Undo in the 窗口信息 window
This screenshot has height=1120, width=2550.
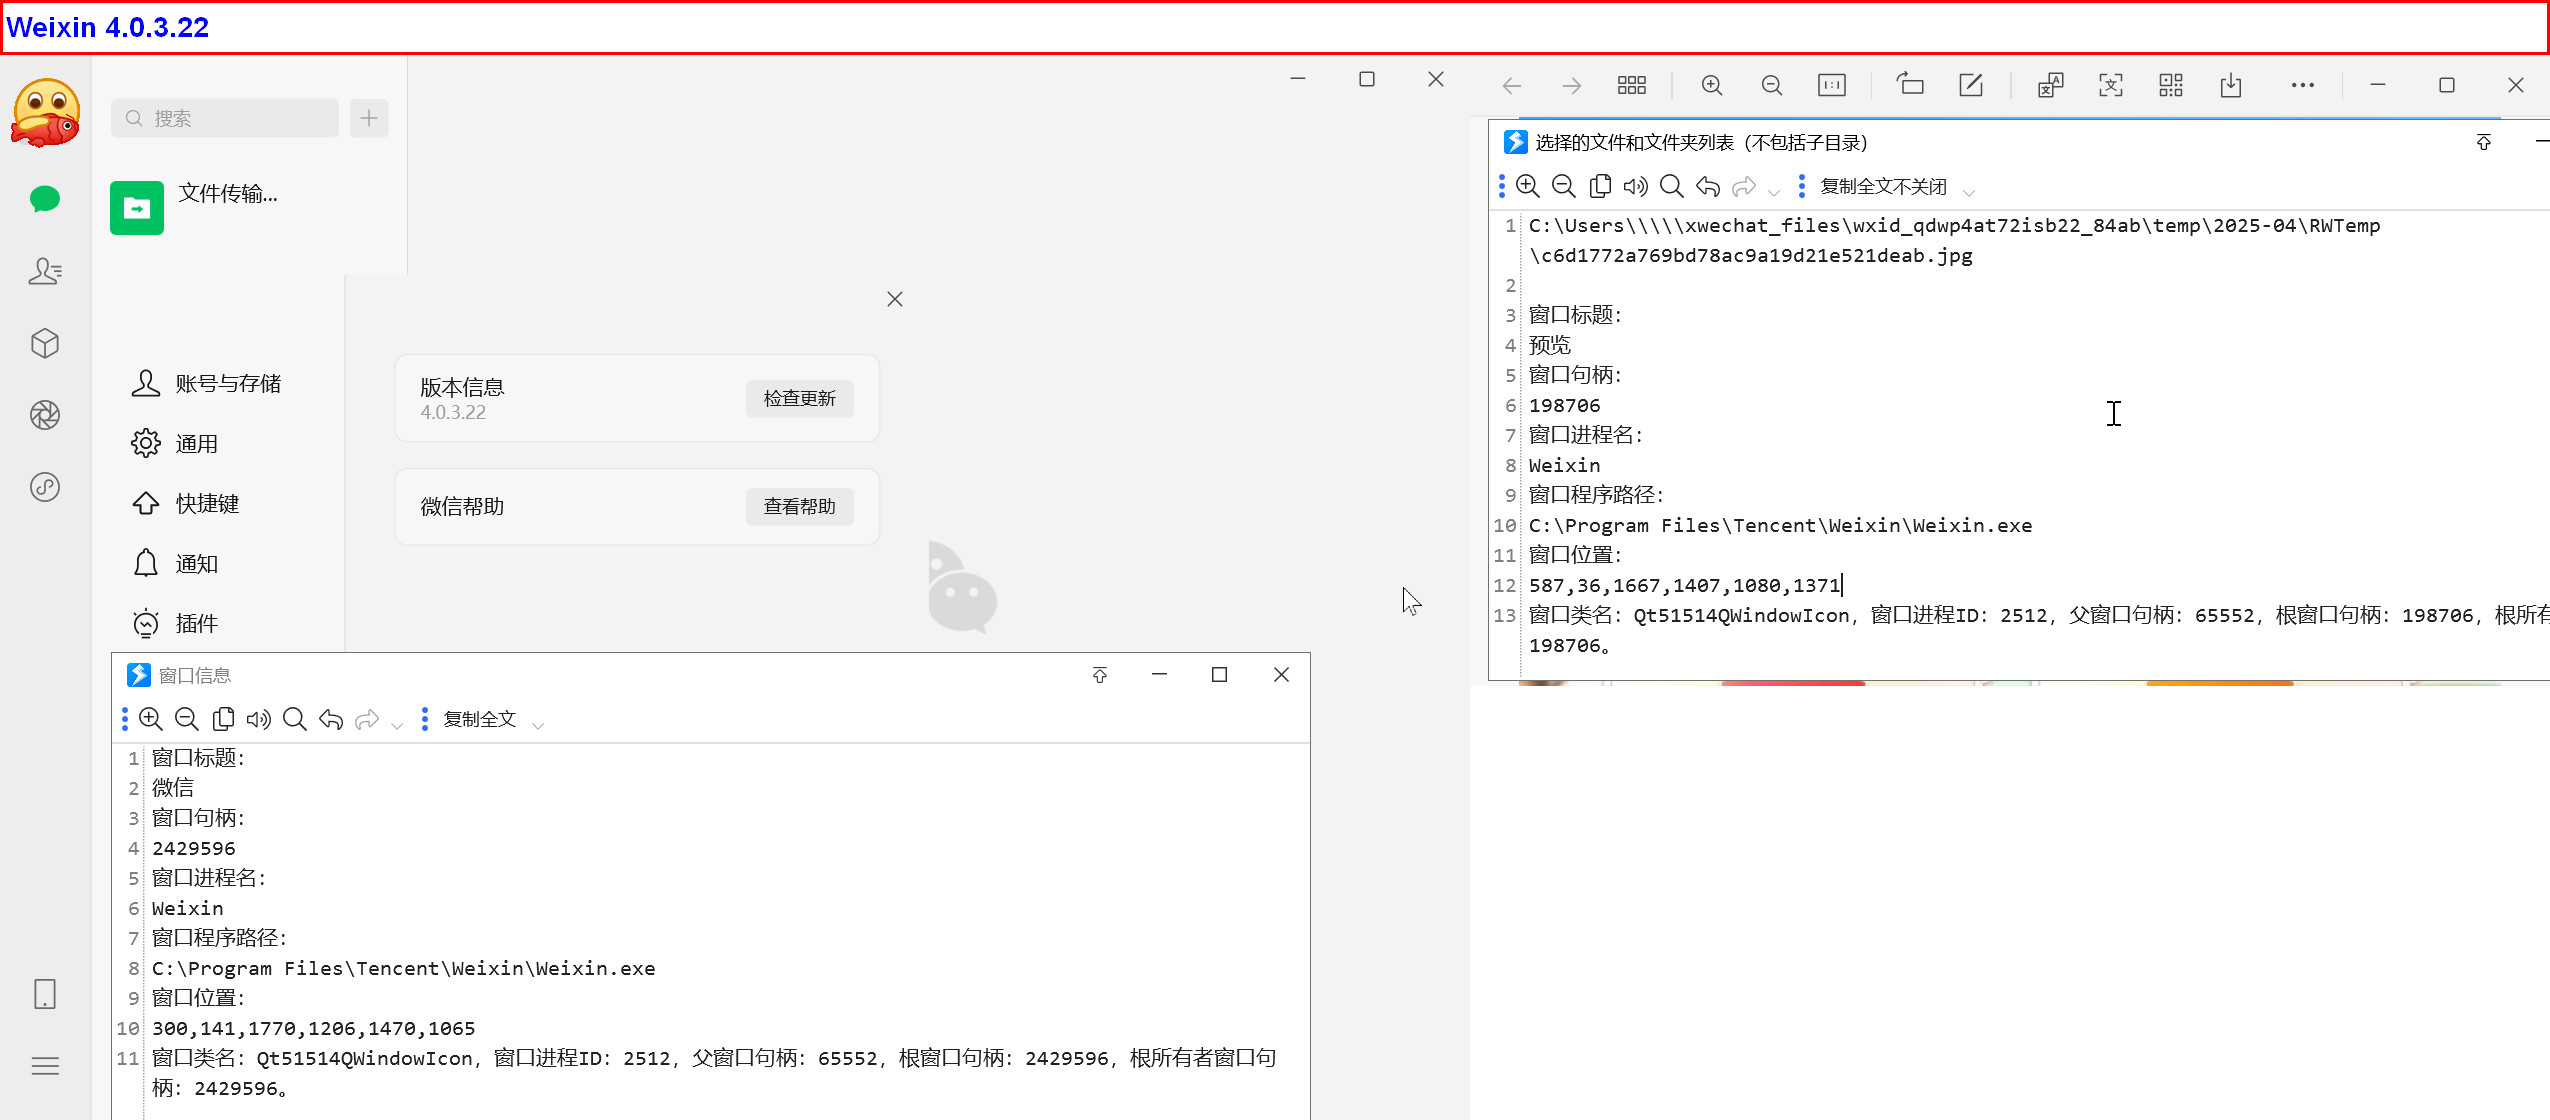coord(331,719)
